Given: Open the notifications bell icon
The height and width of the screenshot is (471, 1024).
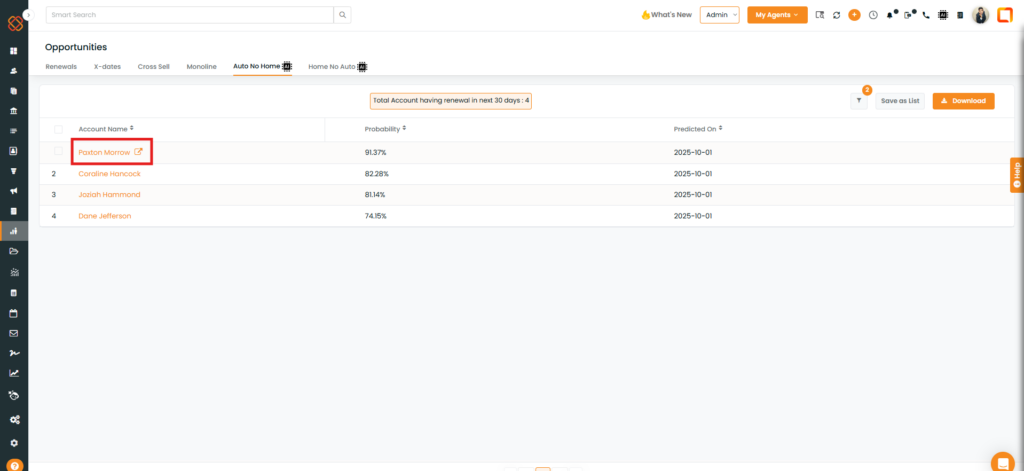Looking at the screenshot, I should tap(890, 15).
